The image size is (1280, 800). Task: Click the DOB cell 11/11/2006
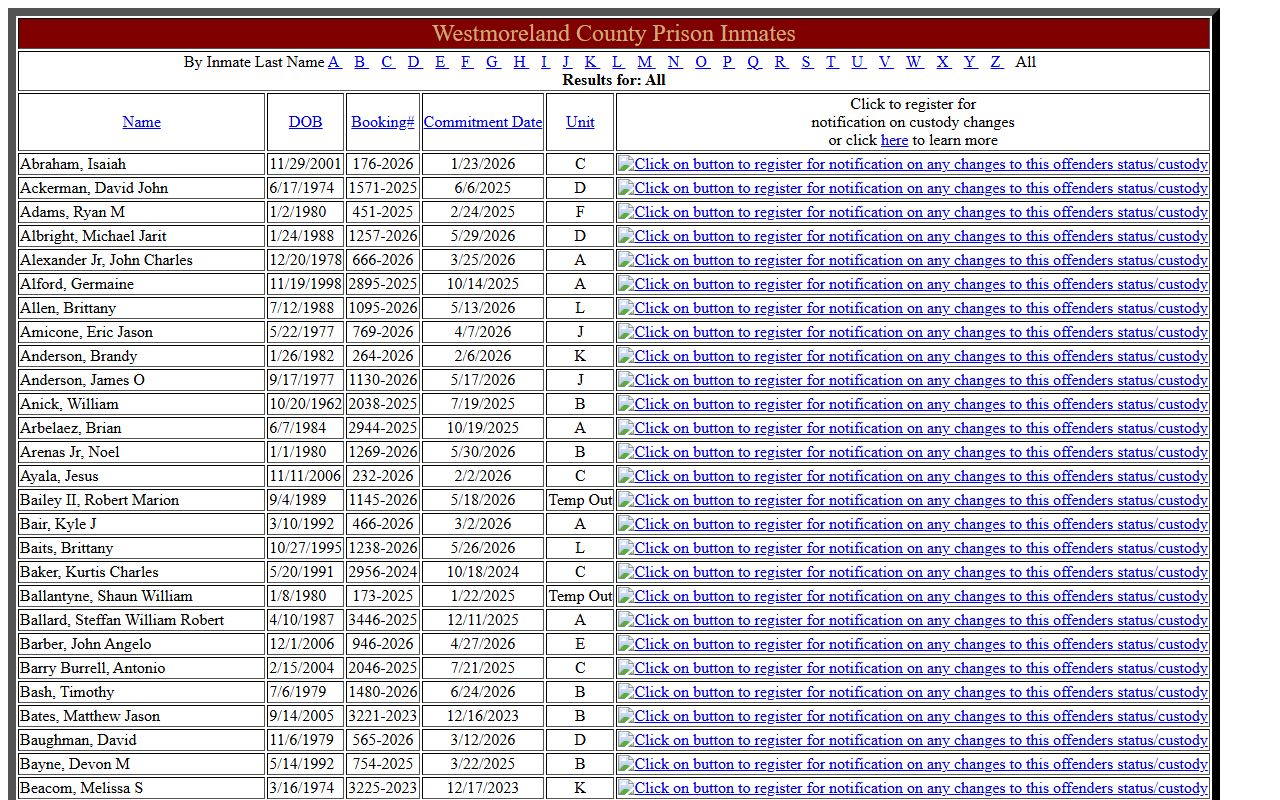point(305,476)
